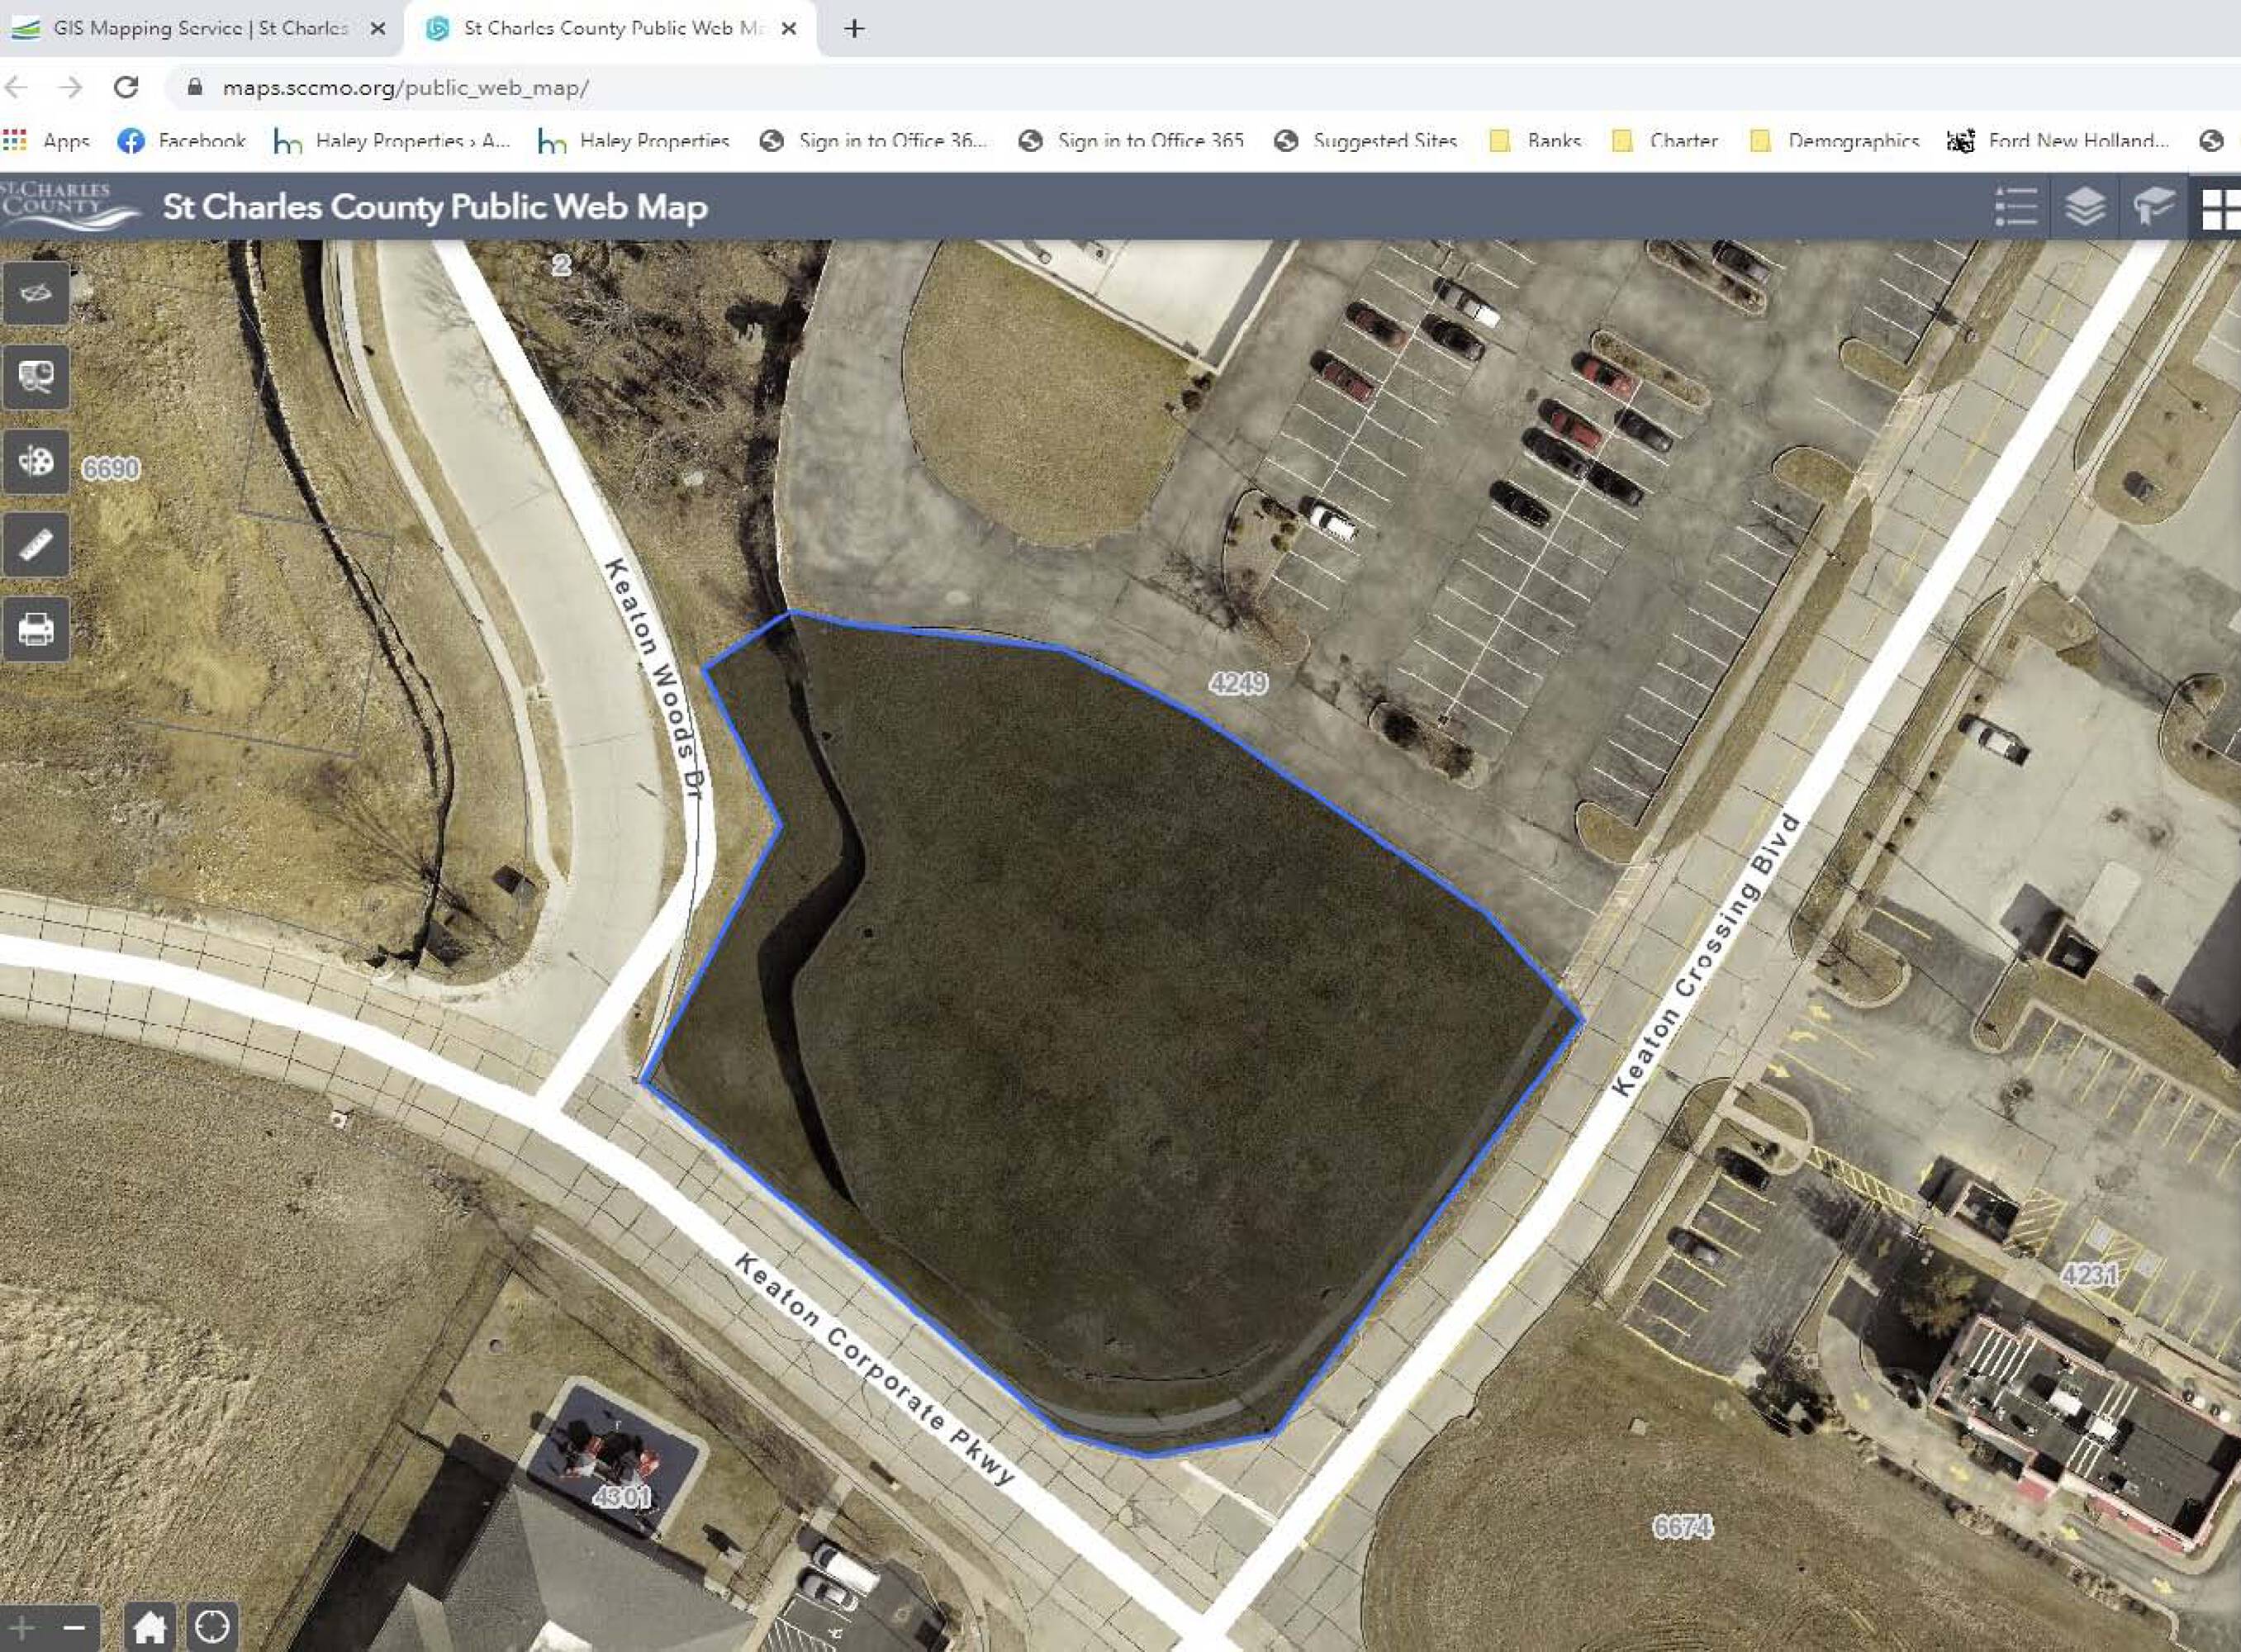The image size is (2241, 1652).
Task: Zoom in with the plus button
Action: coord(22,1627)
